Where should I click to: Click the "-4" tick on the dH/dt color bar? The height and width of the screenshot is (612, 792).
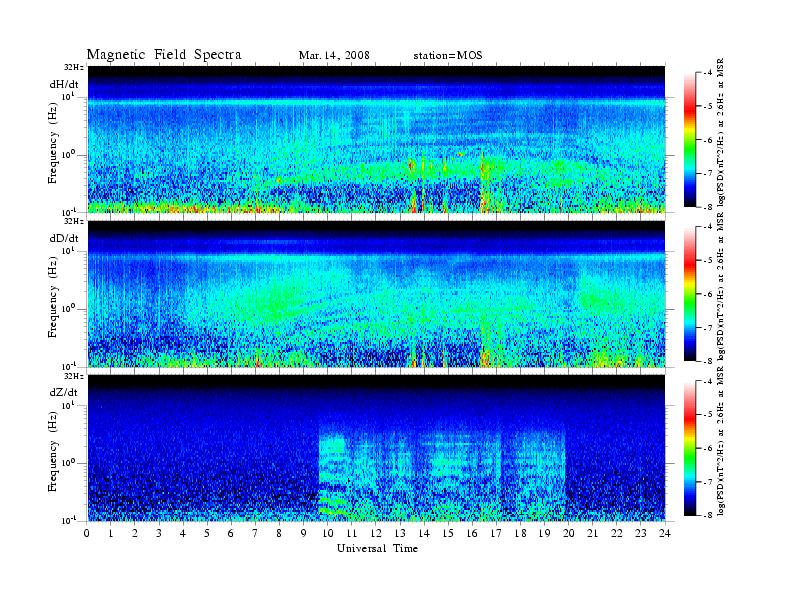(x=709, y=73)
